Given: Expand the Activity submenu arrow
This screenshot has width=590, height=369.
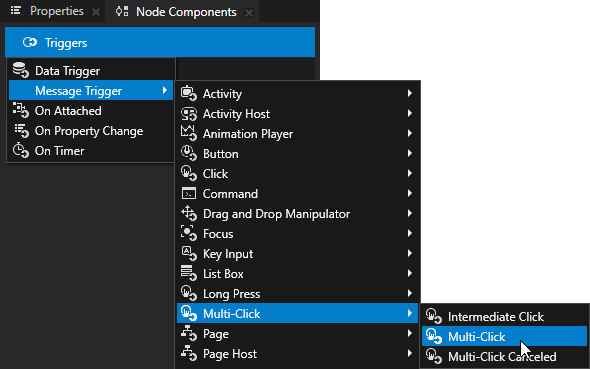Looking at the screenshot, I should coord(409,93).
